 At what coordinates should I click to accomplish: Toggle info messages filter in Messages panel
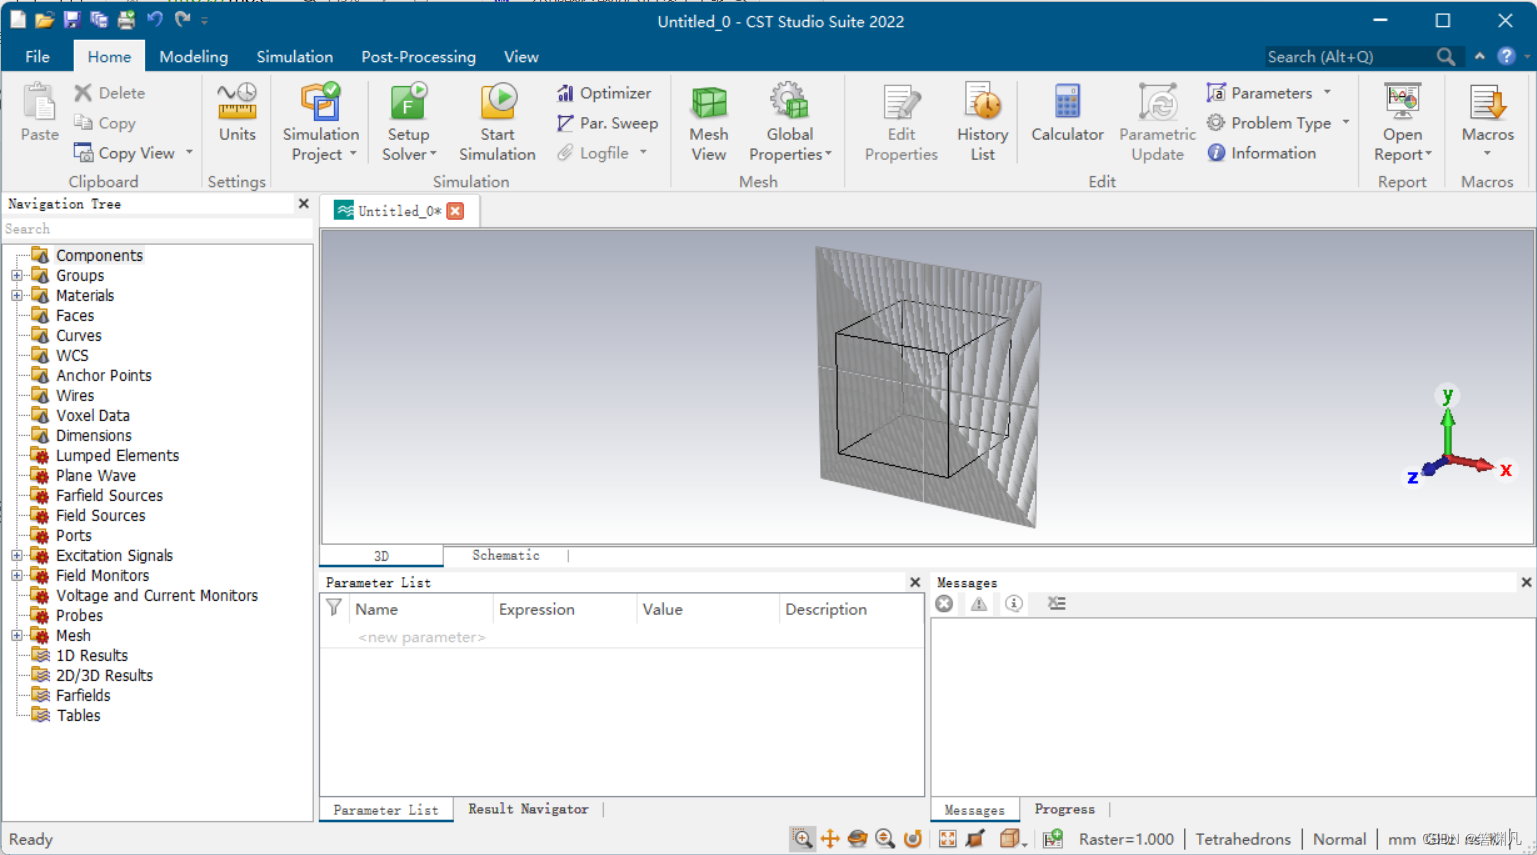1013,604
